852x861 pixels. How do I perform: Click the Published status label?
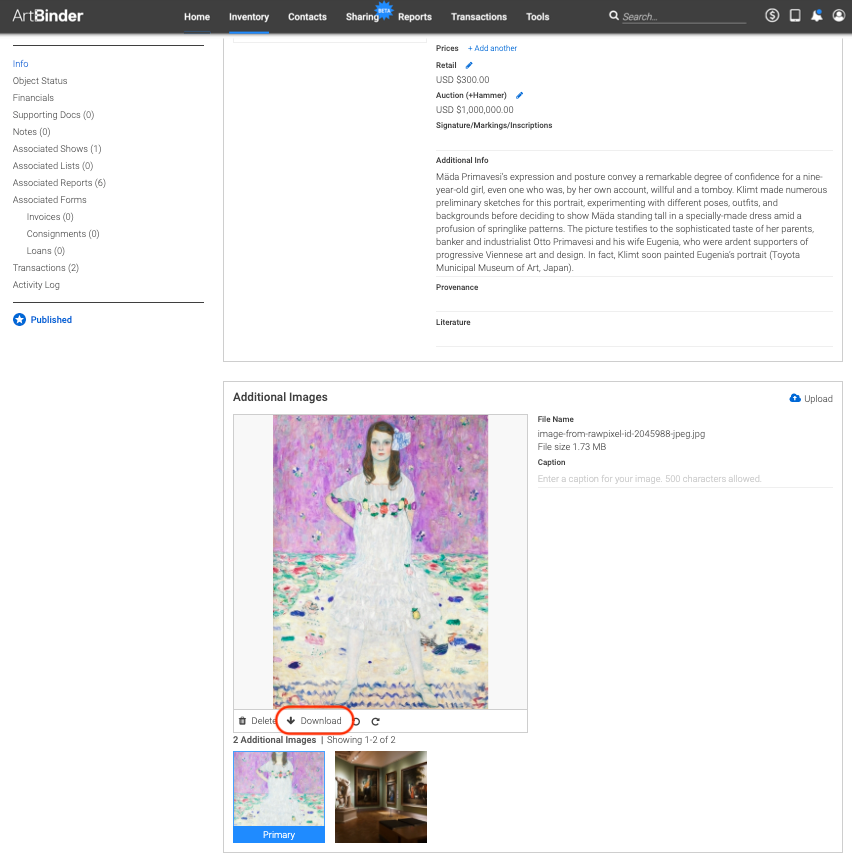tap(51, 320)
